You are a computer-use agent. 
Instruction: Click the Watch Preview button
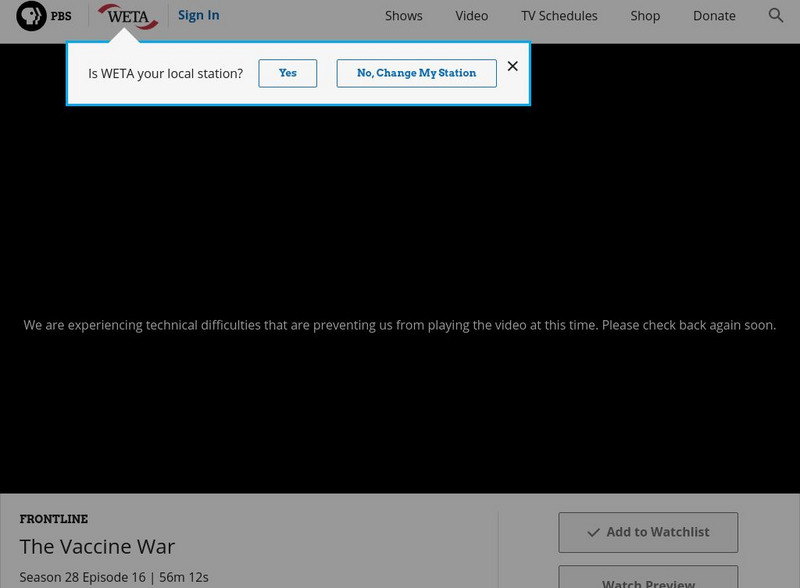pyautogui.click(x=648, y=580)
